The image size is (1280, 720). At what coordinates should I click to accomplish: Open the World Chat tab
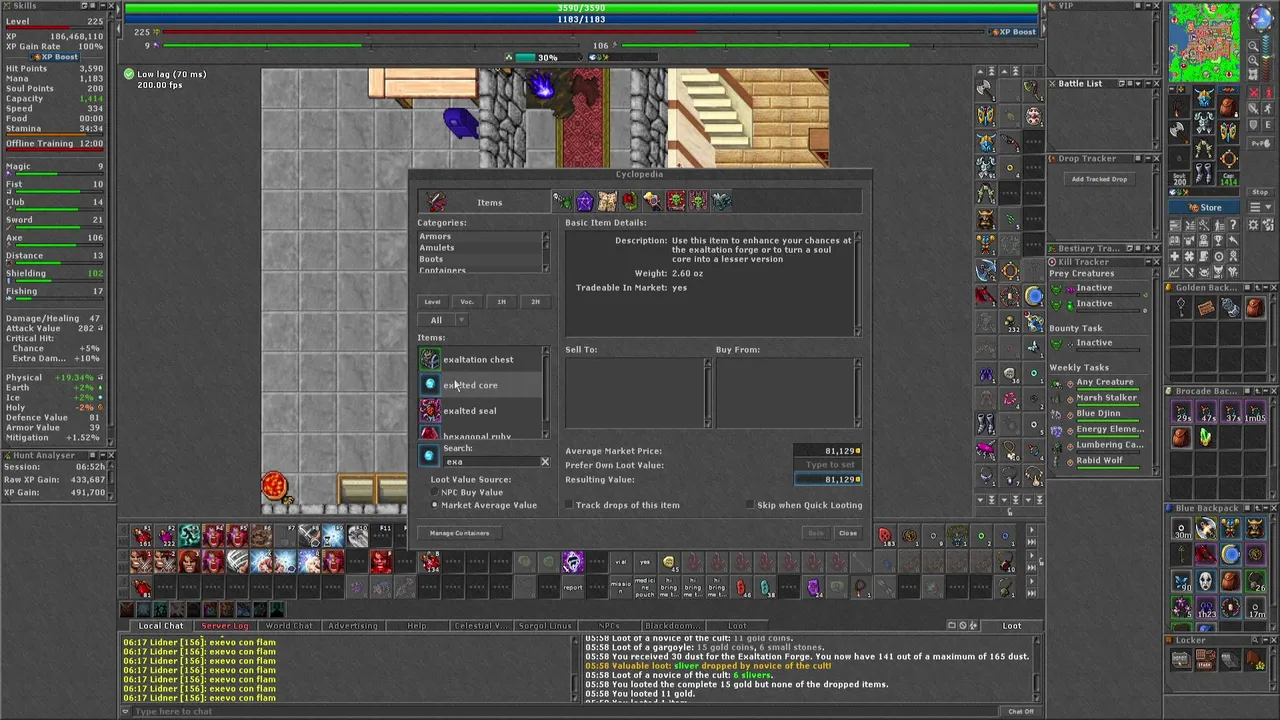pos(289,626)
